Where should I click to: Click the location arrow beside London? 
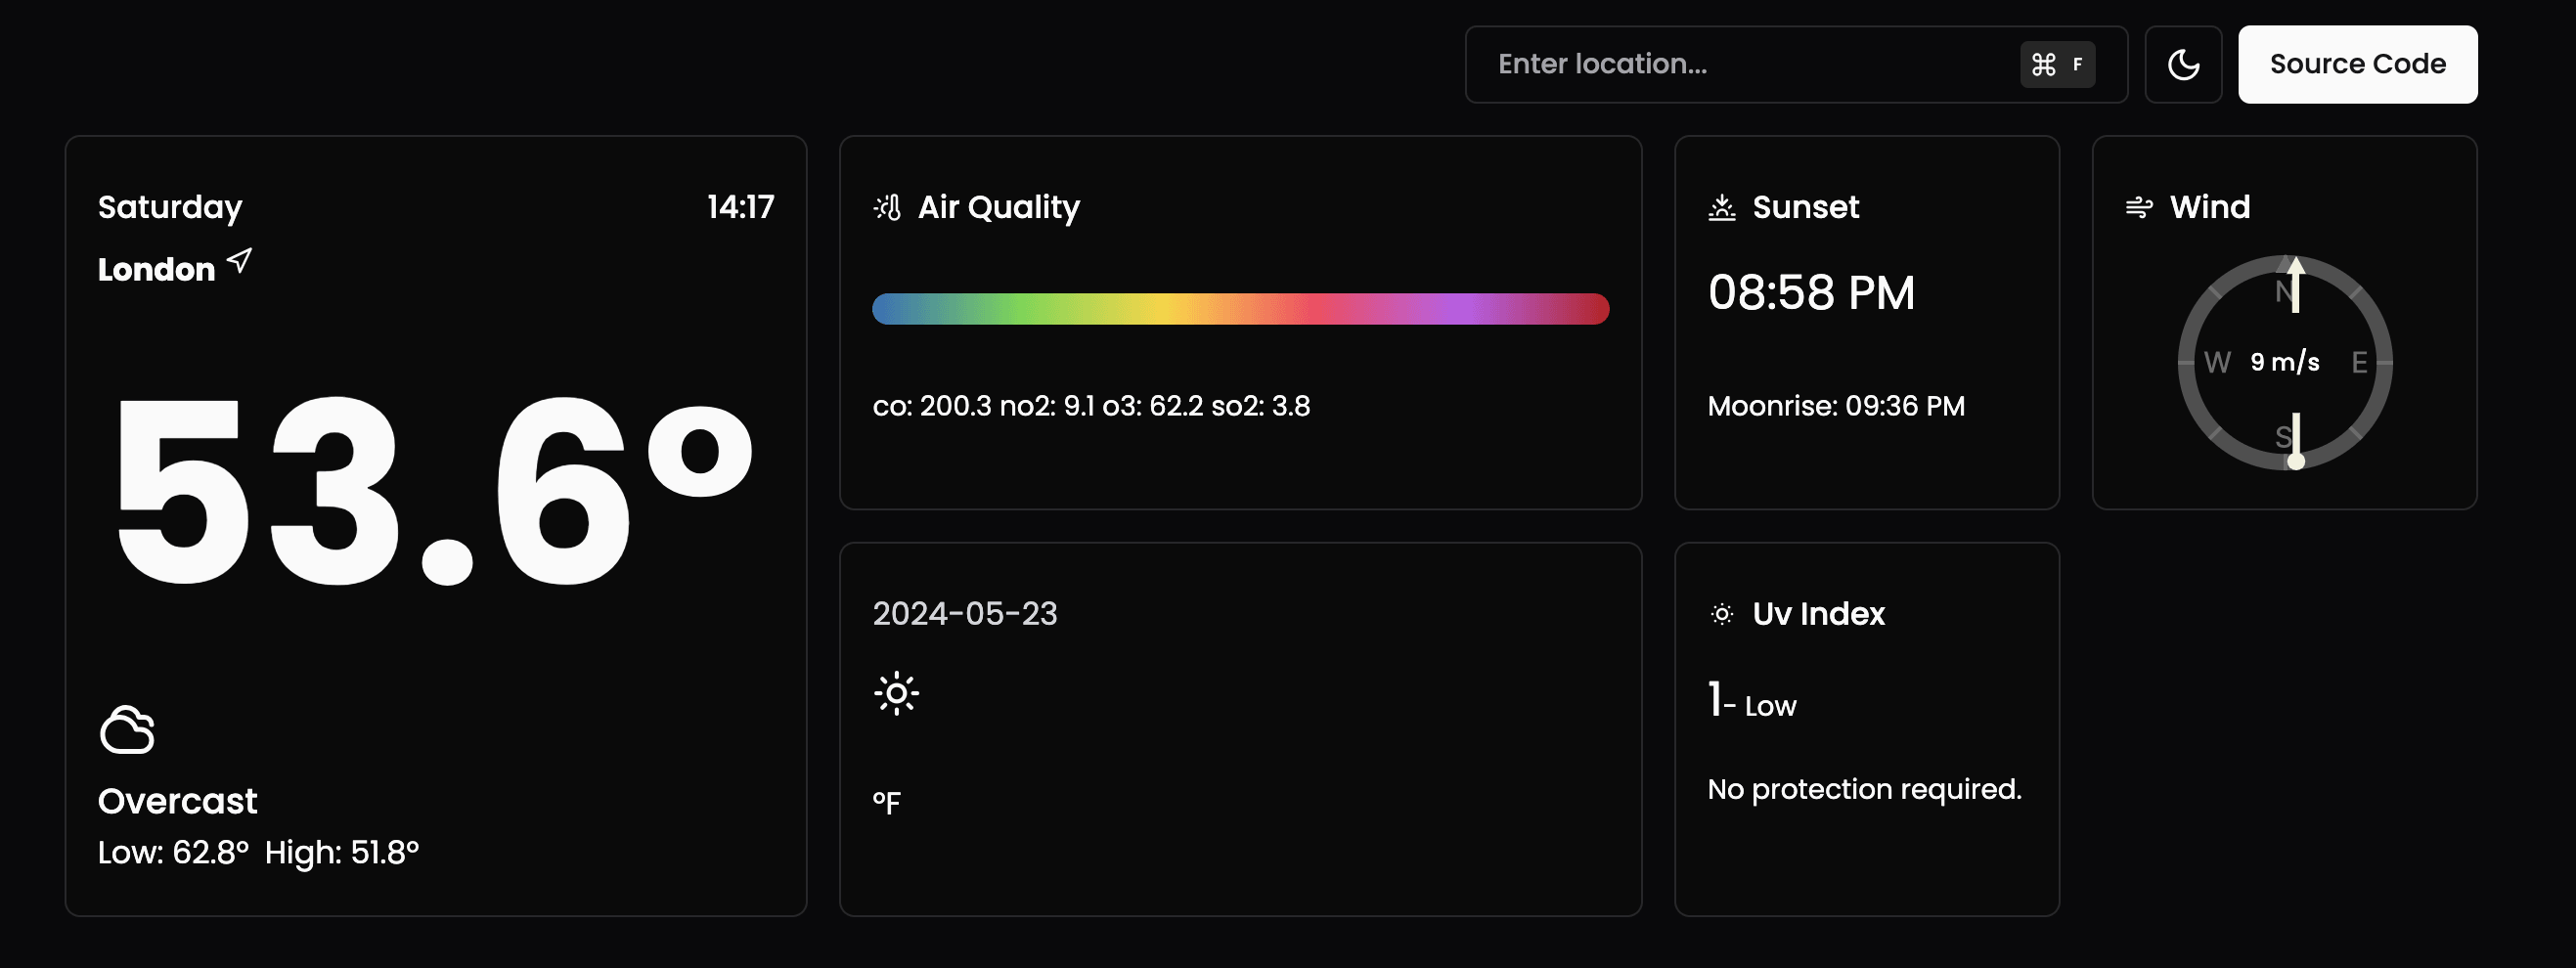[239, 262]
